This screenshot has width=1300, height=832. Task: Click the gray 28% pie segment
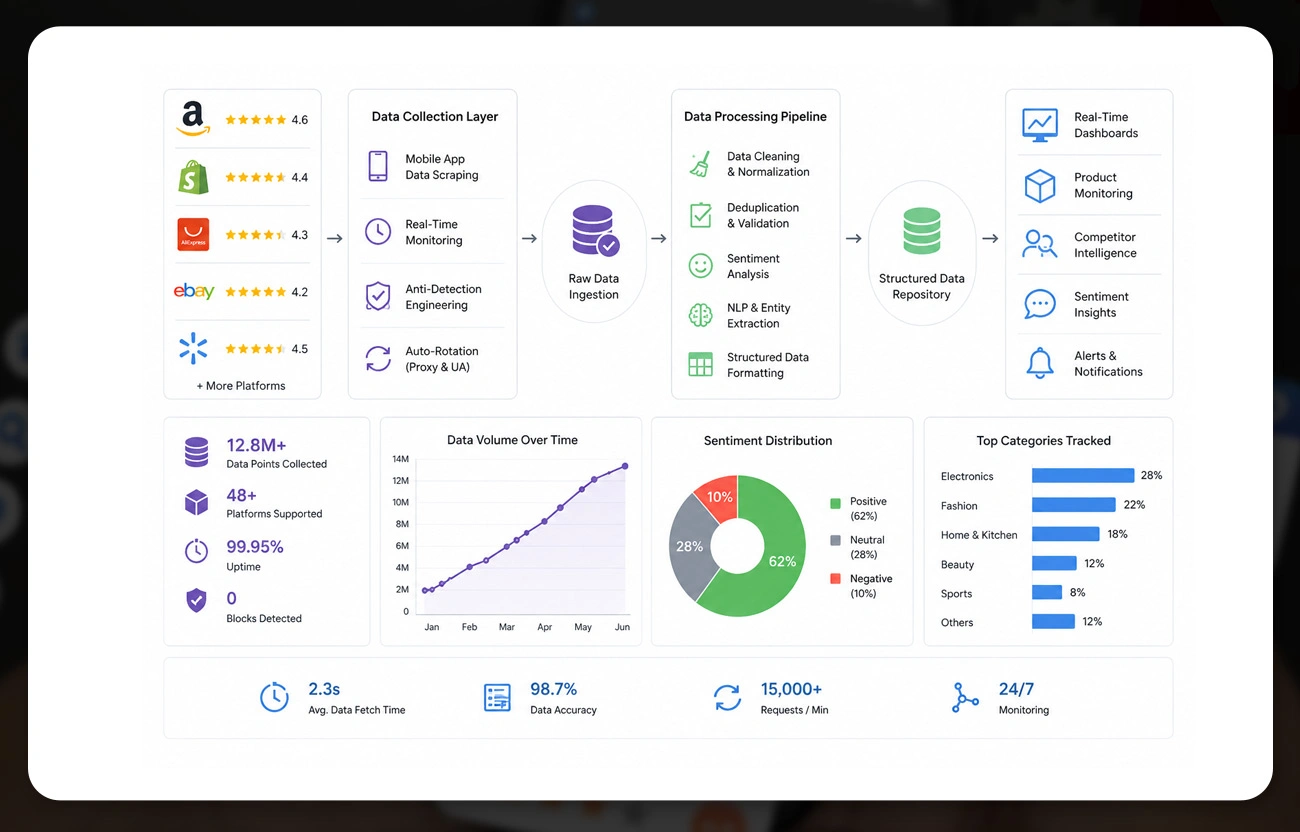tap(688, 546)
